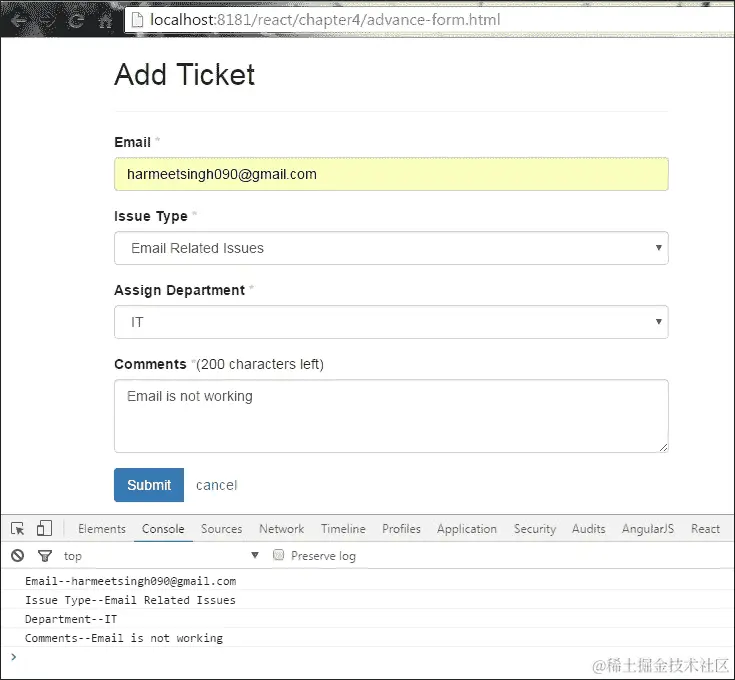Click the page icon in address bar
This screenshot has height=680, width=735.
pyautogui.click(x=137, y=20)
